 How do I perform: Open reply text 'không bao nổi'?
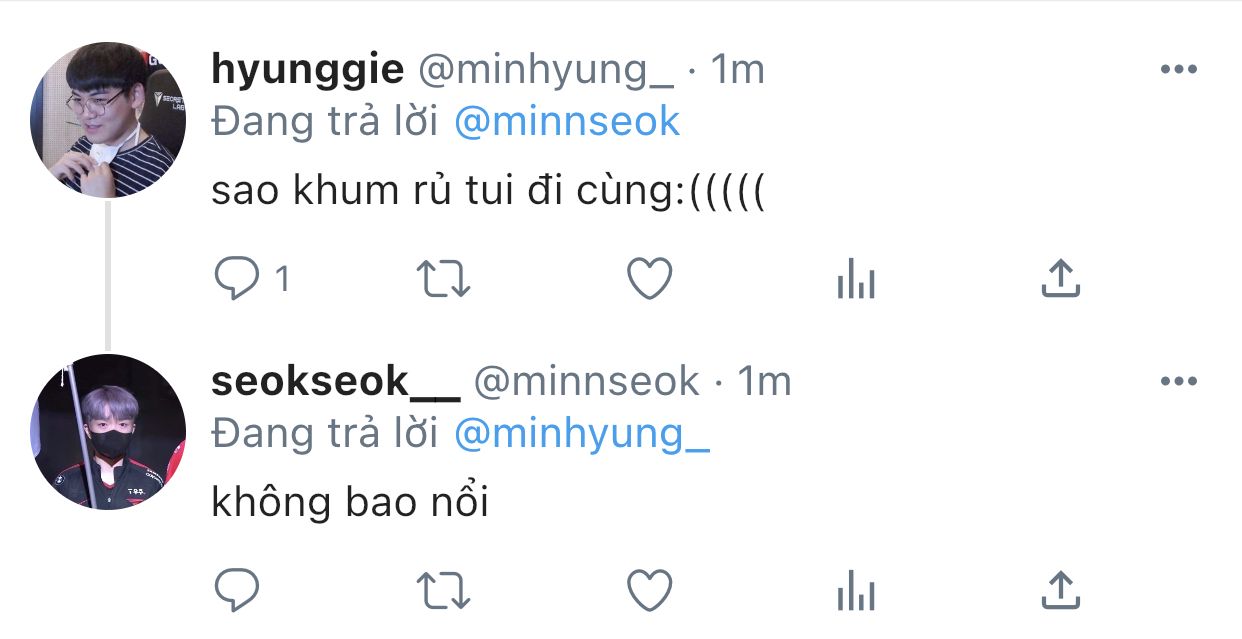350,502
